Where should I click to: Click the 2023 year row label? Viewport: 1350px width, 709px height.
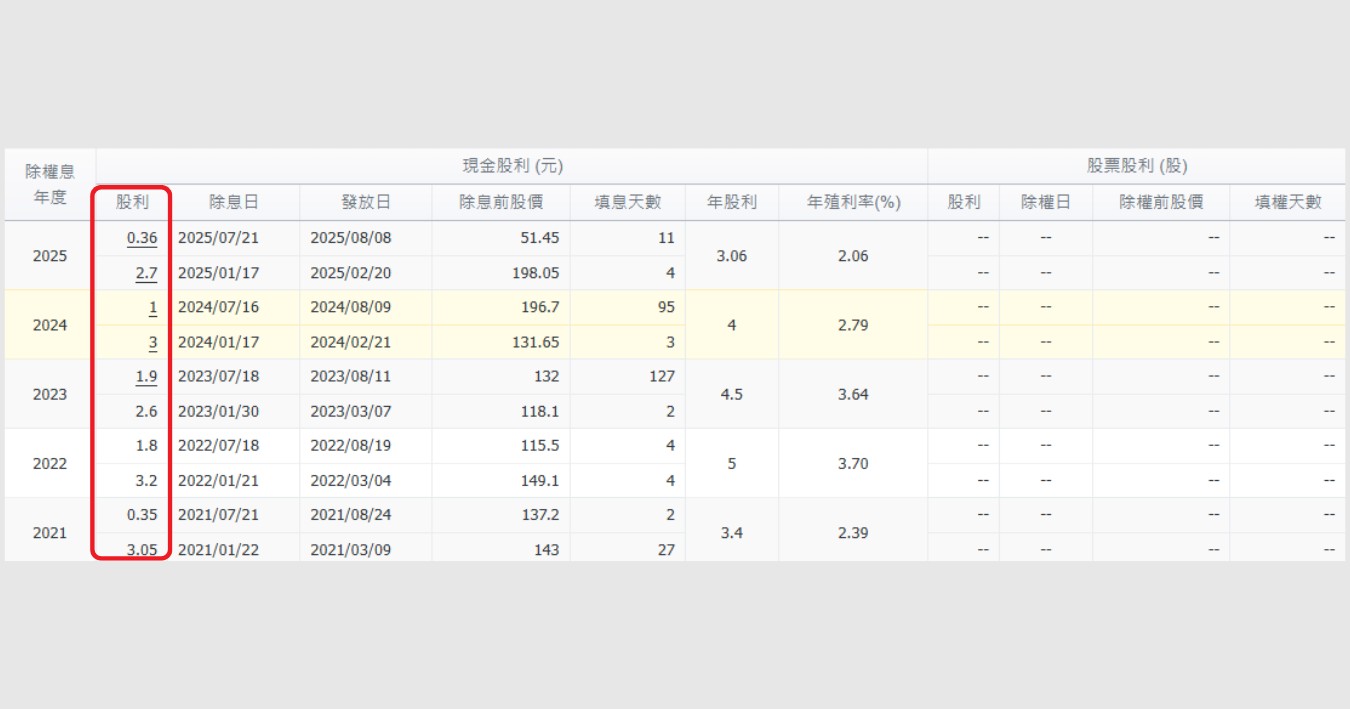pos(50,394)
